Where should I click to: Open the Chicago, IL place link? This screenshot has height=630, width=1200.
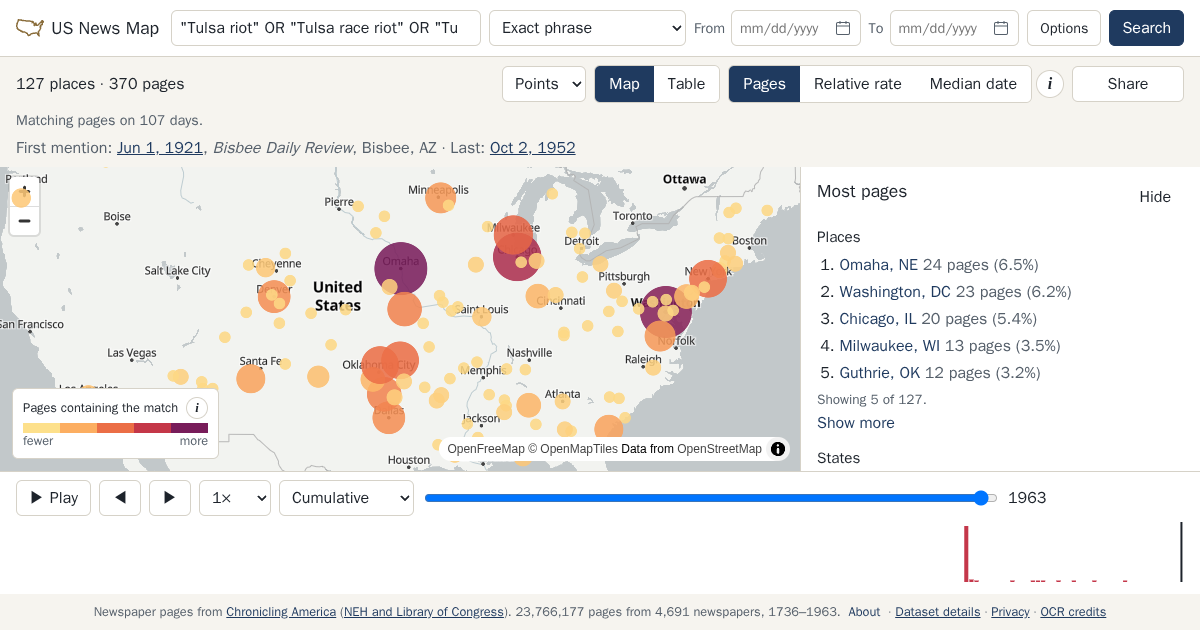(878, 319)
